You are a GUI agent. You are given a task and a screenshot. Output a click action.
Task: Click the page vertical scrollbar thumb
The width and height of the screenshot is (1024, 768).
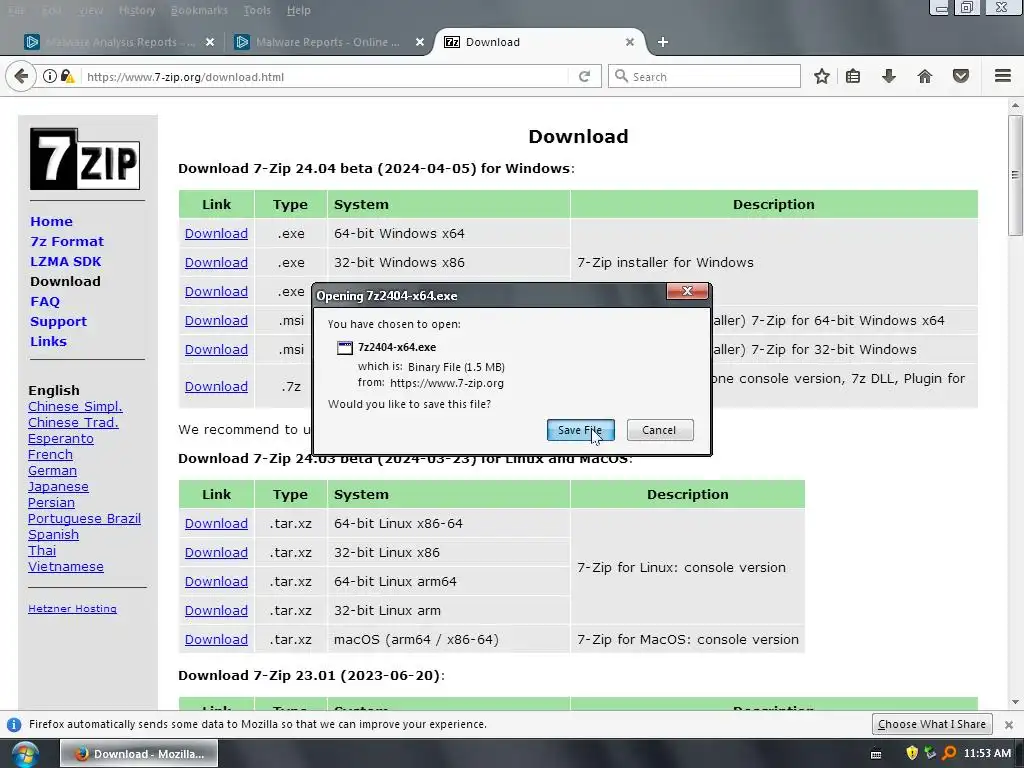(x=1014, y=175)
